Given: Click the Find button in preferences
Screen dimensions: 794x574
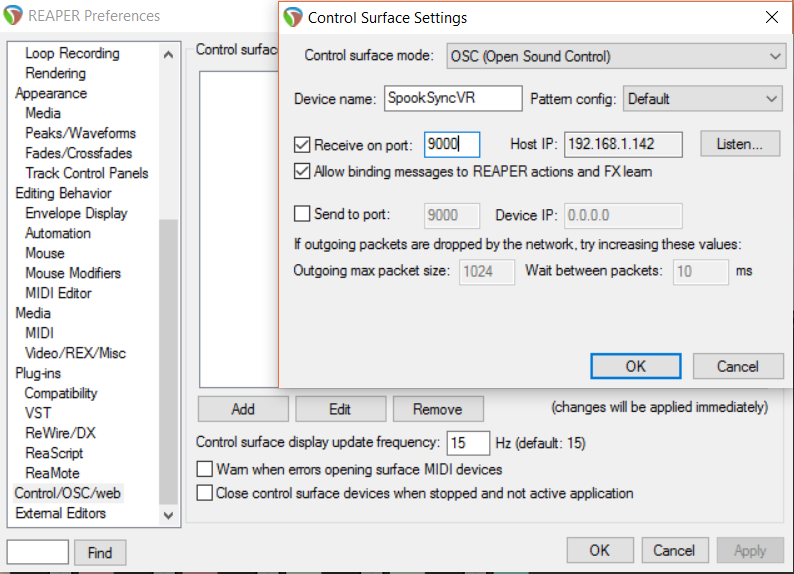Looking at the screenshot, I should (x=100, y=552).
